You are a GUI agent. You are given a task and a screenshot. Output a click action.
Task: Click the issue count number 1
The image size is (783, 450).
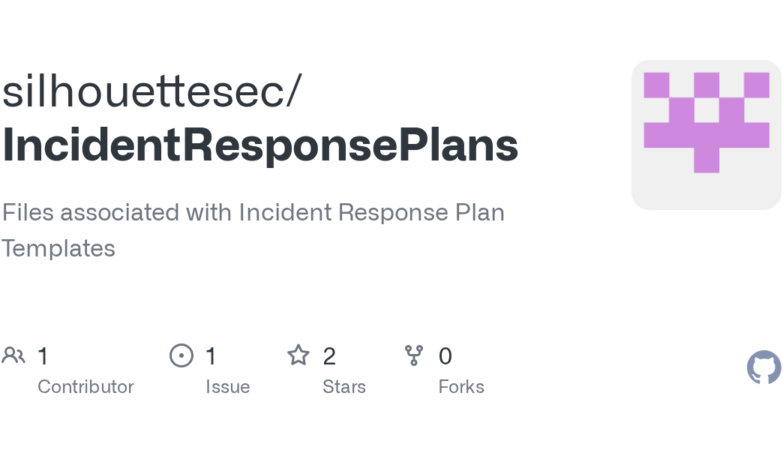coord(211,356)
